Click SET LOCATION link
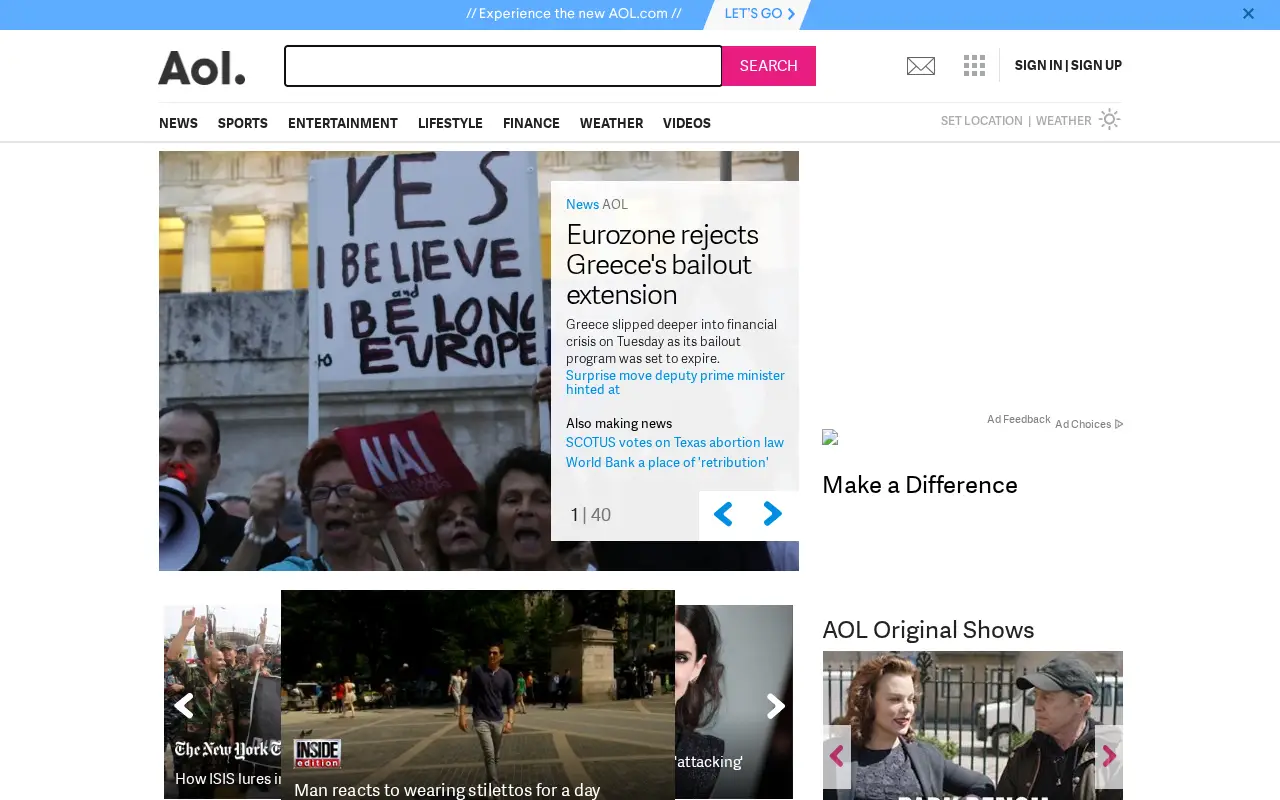The width and height of the screenshot is (1280, 800). pyautogui.click(x=981, y=121)
